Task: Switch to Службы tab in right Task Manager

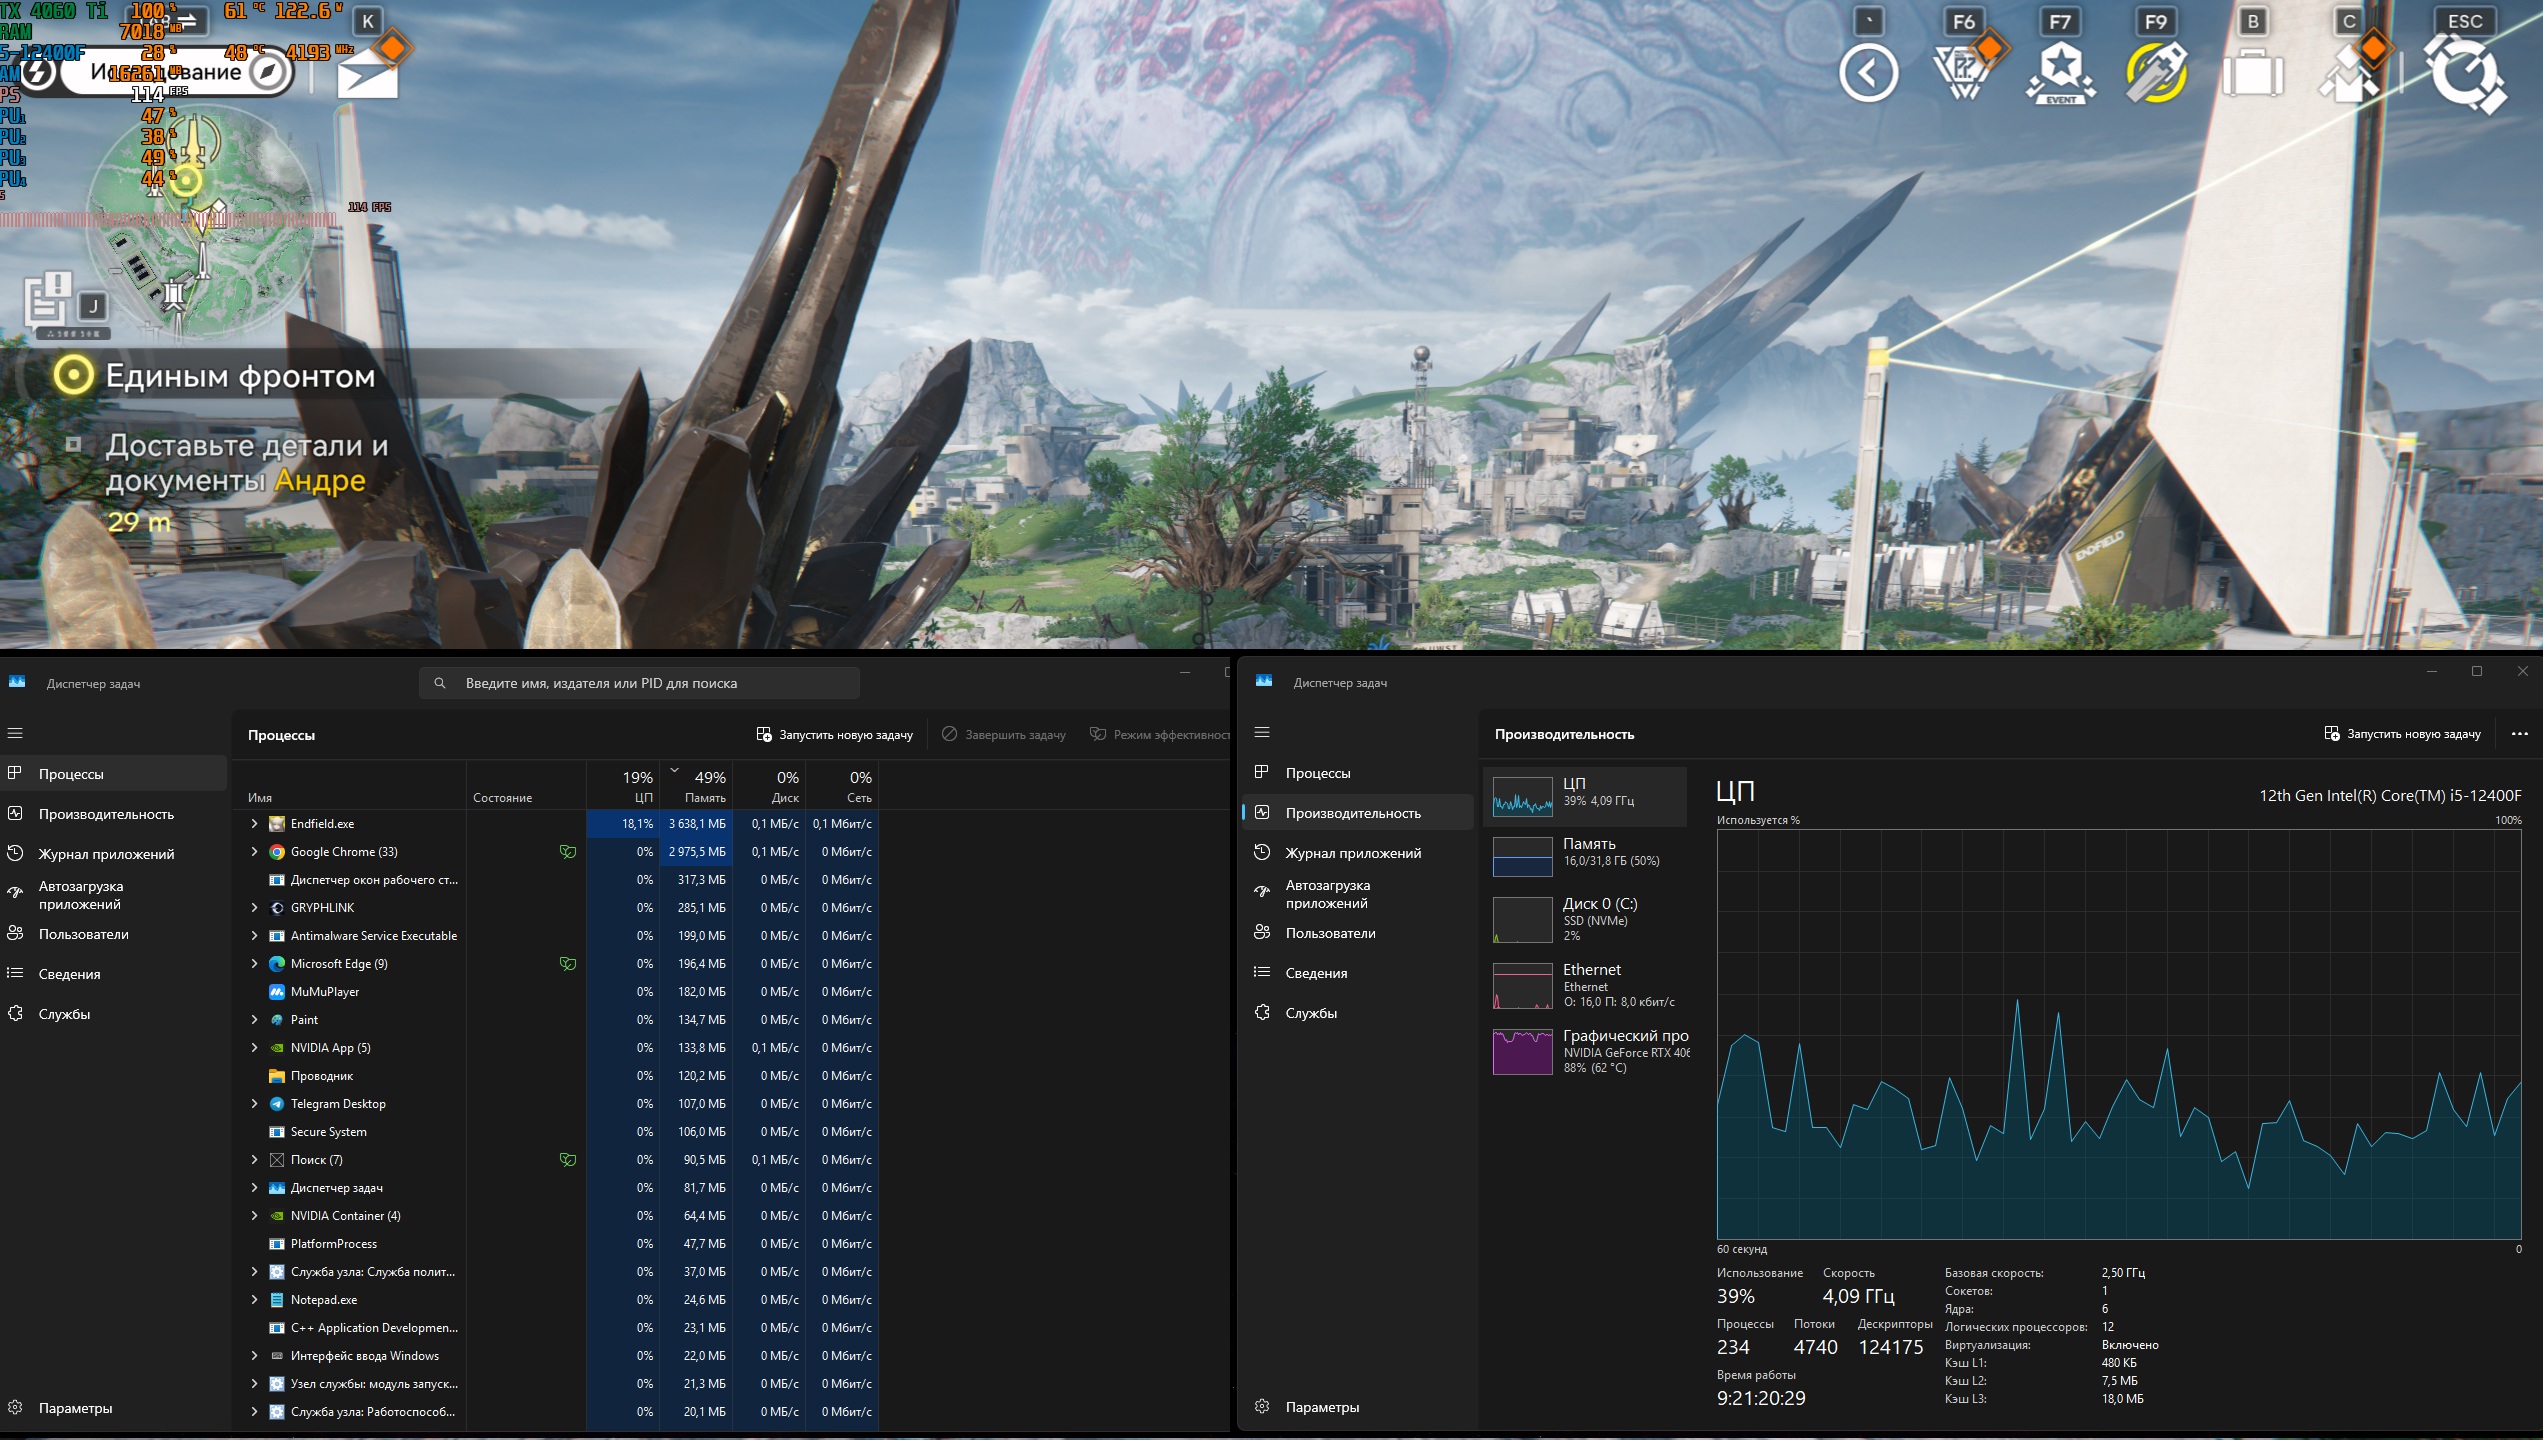Action: coord(1310,1013)
